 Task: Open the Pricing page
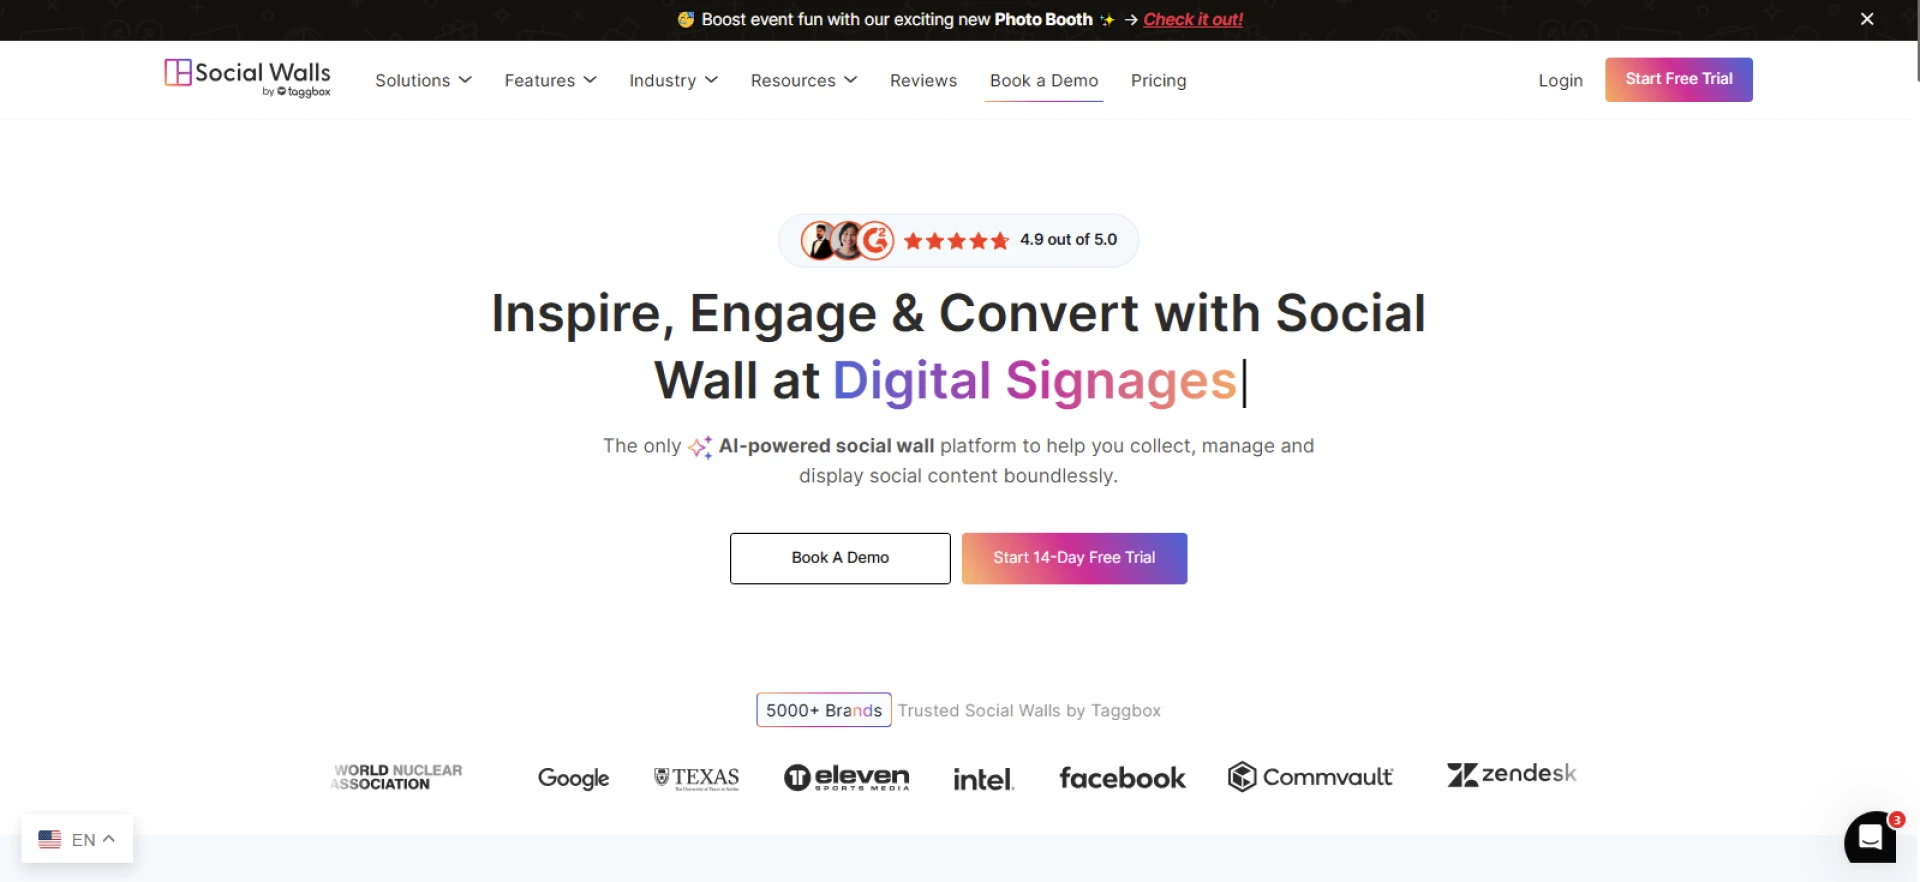(1159, 80)
